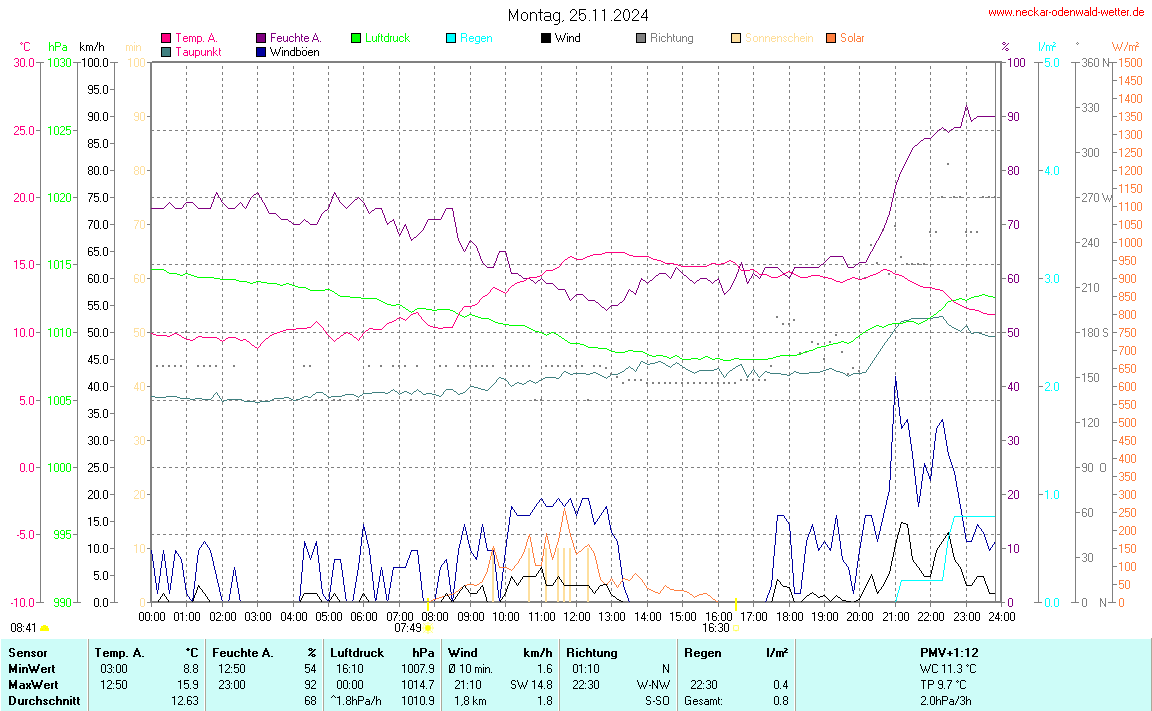Click the teal Taupunkt legend square
1152x711 pixels.
(x=166, y=51)
